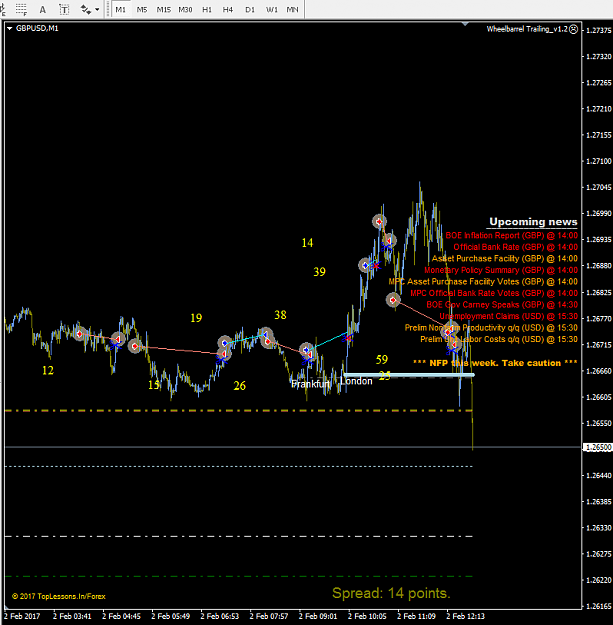Switch to M30 timeframe
This screenshot has height=625, width=613.
point(185,10)
